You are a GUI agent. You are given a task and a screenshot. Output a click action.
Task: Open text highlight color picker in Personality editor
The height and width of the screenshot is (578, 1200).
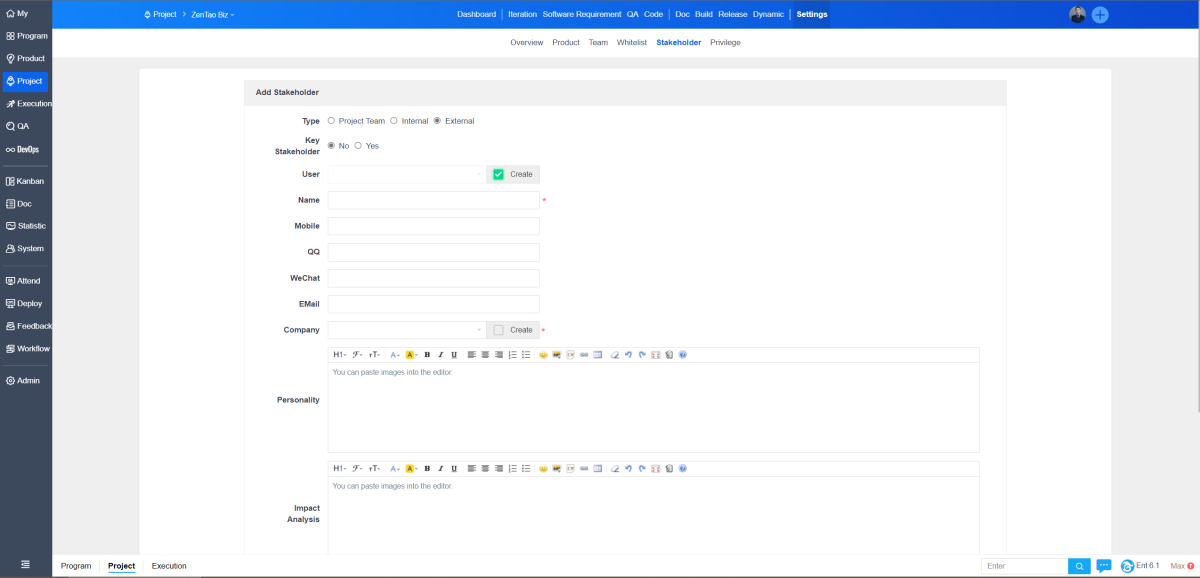pos(411,355)
